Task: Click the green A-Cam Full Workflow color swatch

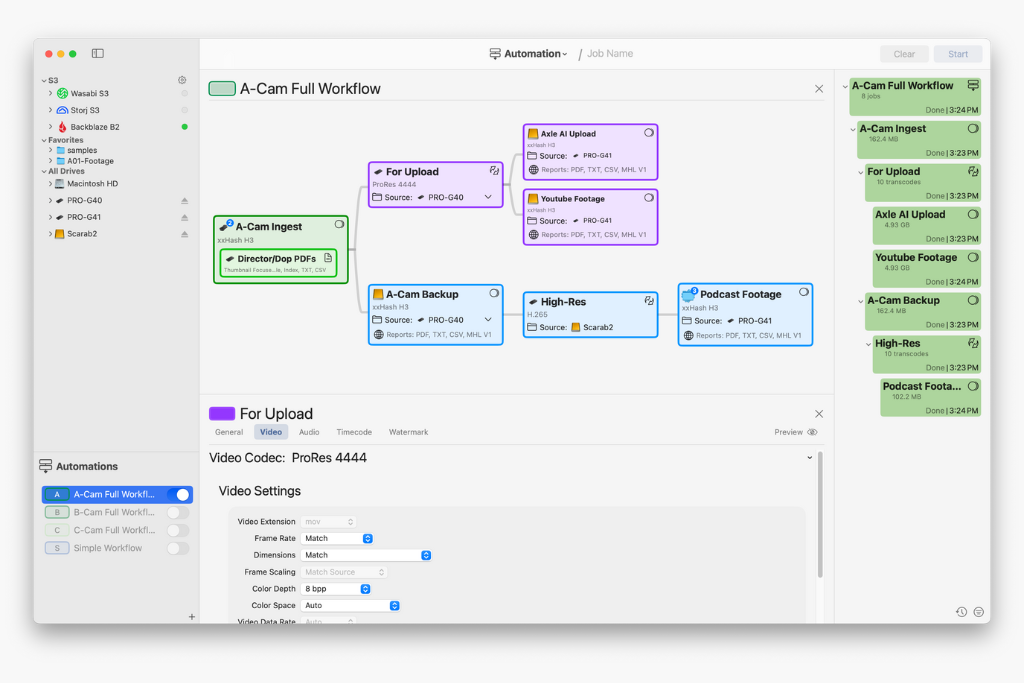Action: click(222, 89)
